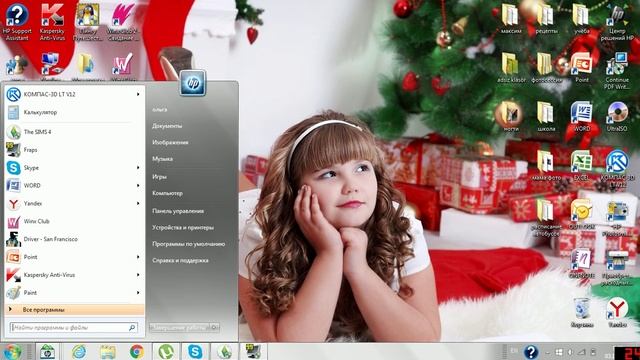
Task: Open Kaspersky Anti-Virus desktop shortcut
Action: 52,21
